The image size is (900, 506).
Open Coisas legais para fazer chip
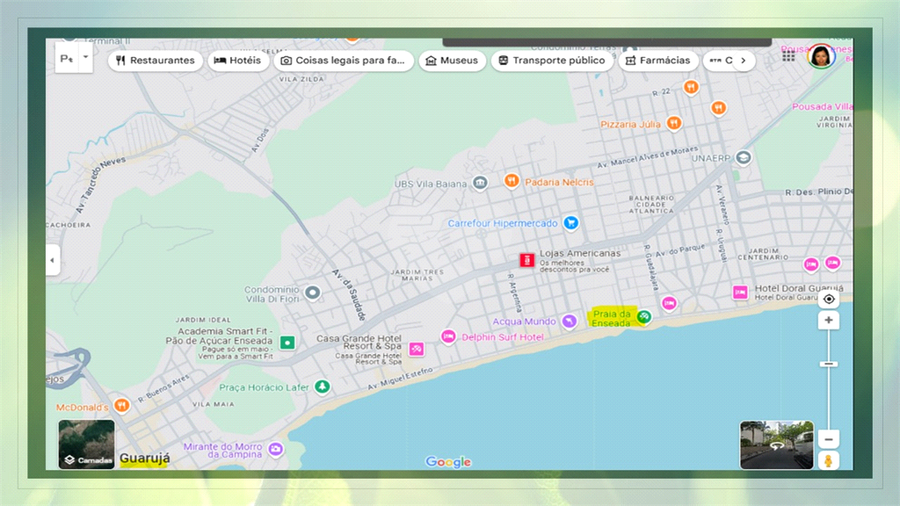pyautogui.click(x=343, y=60)
